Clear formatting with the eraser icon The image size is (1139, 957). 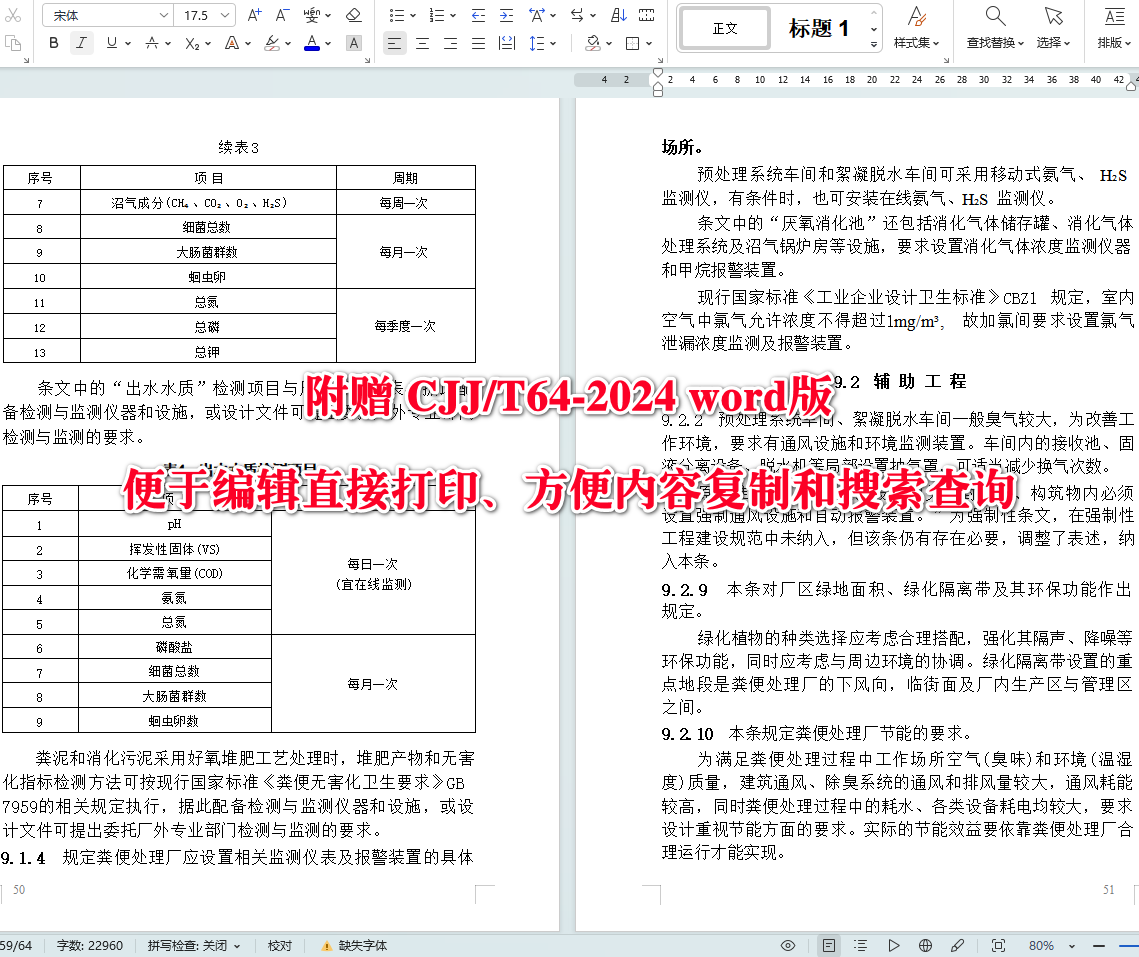pos(354,16)
